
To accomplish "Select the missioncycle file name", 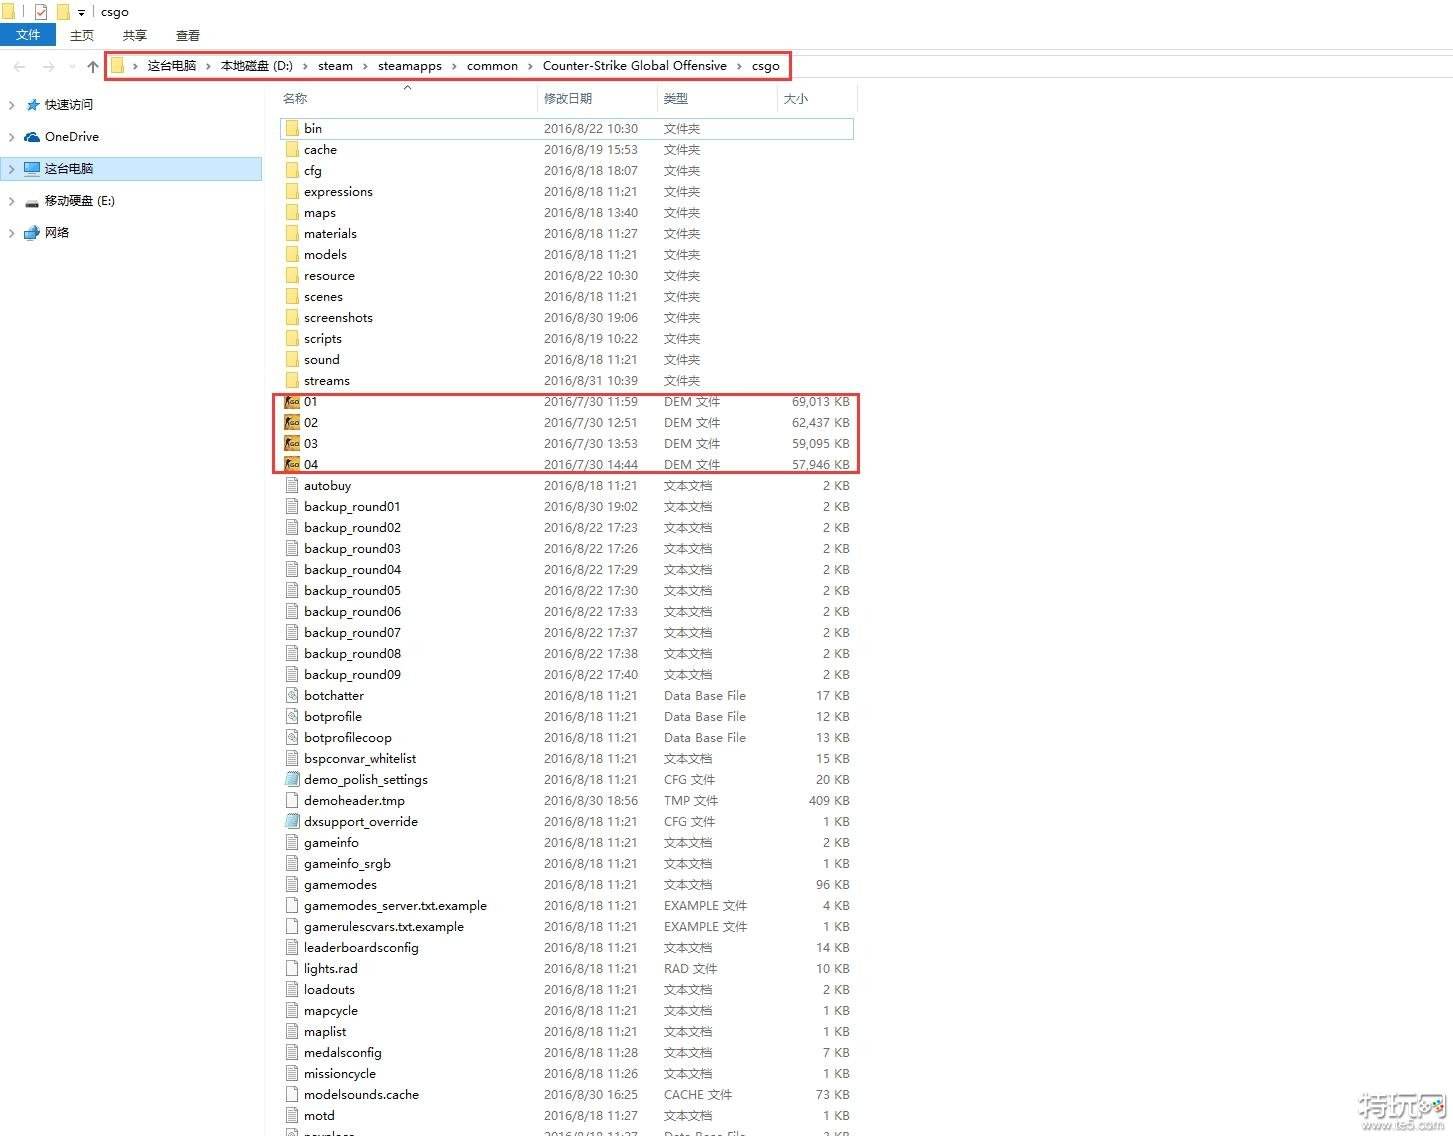I will 340,1073.
